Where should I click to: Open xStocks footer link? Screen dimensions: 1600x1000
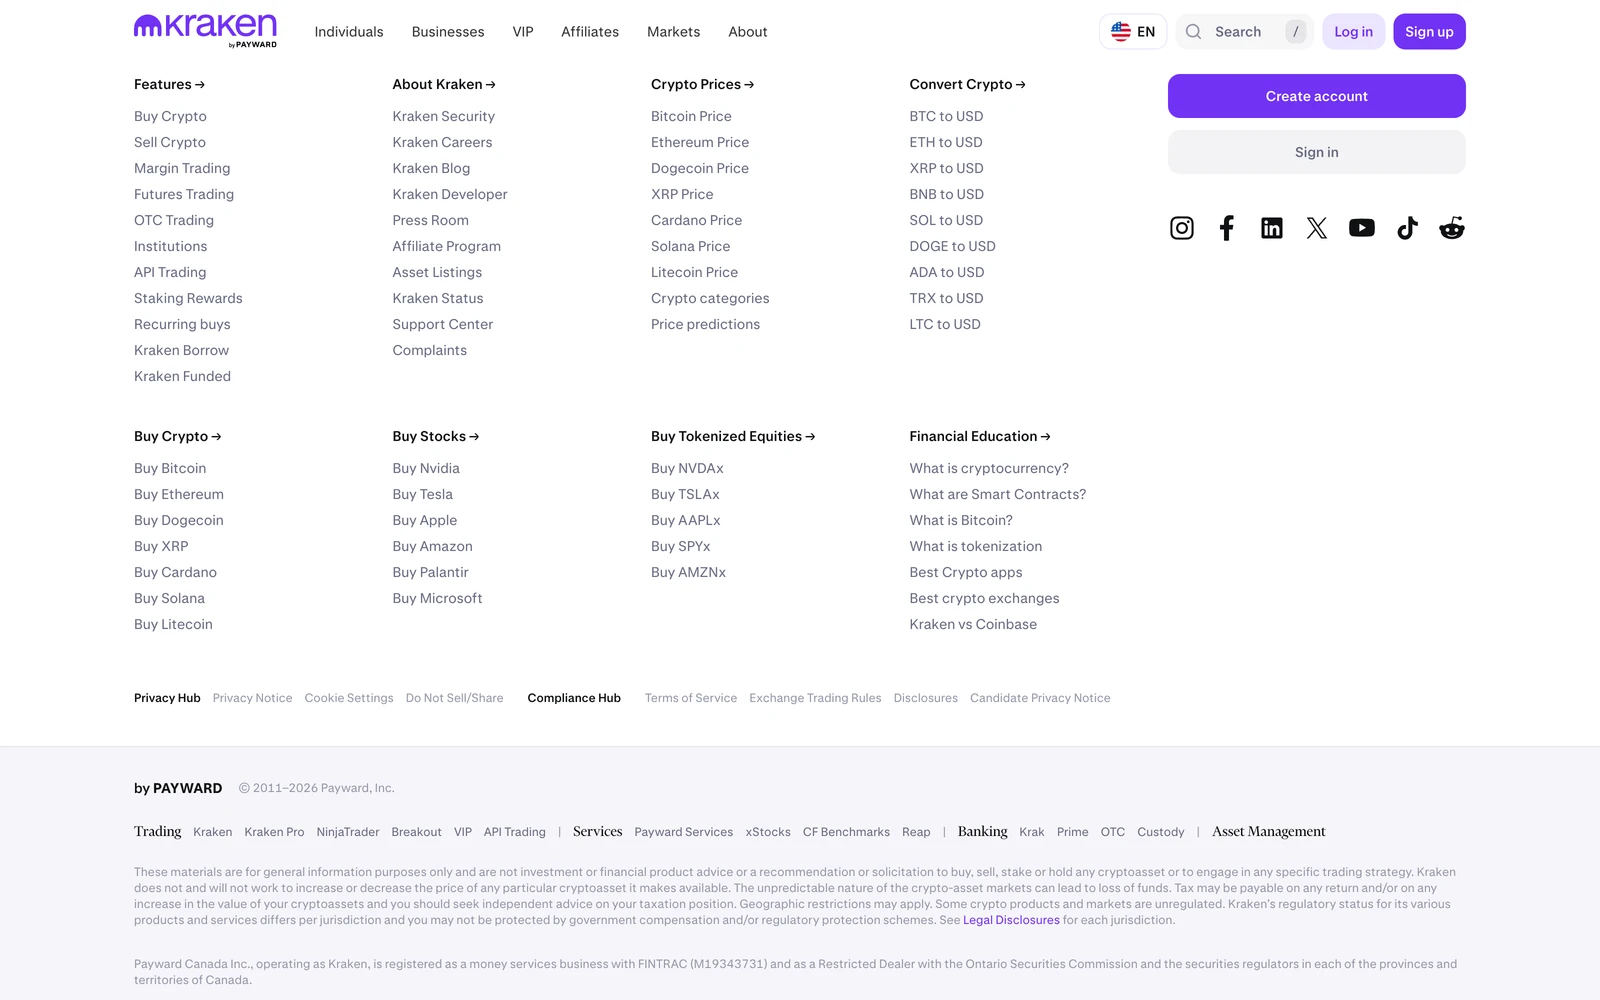pos(768,832)
